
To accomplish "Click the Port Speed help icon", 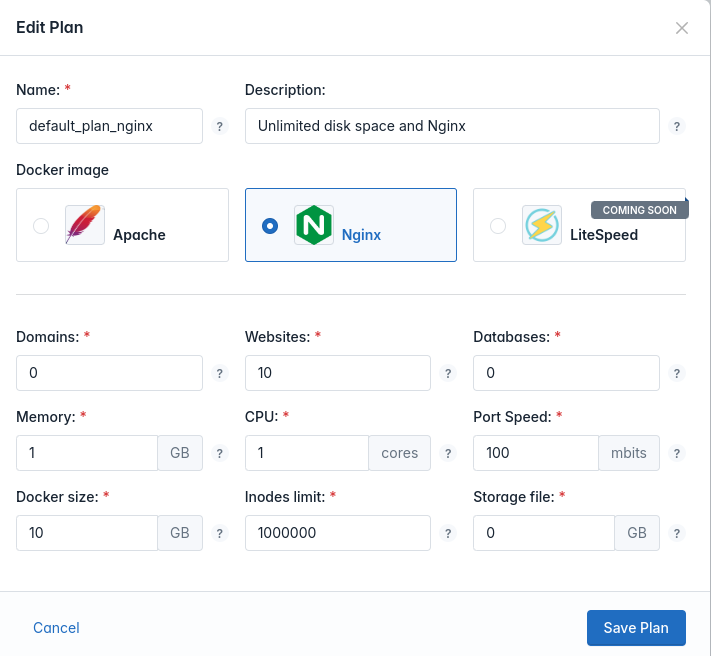I will (677, 453).
